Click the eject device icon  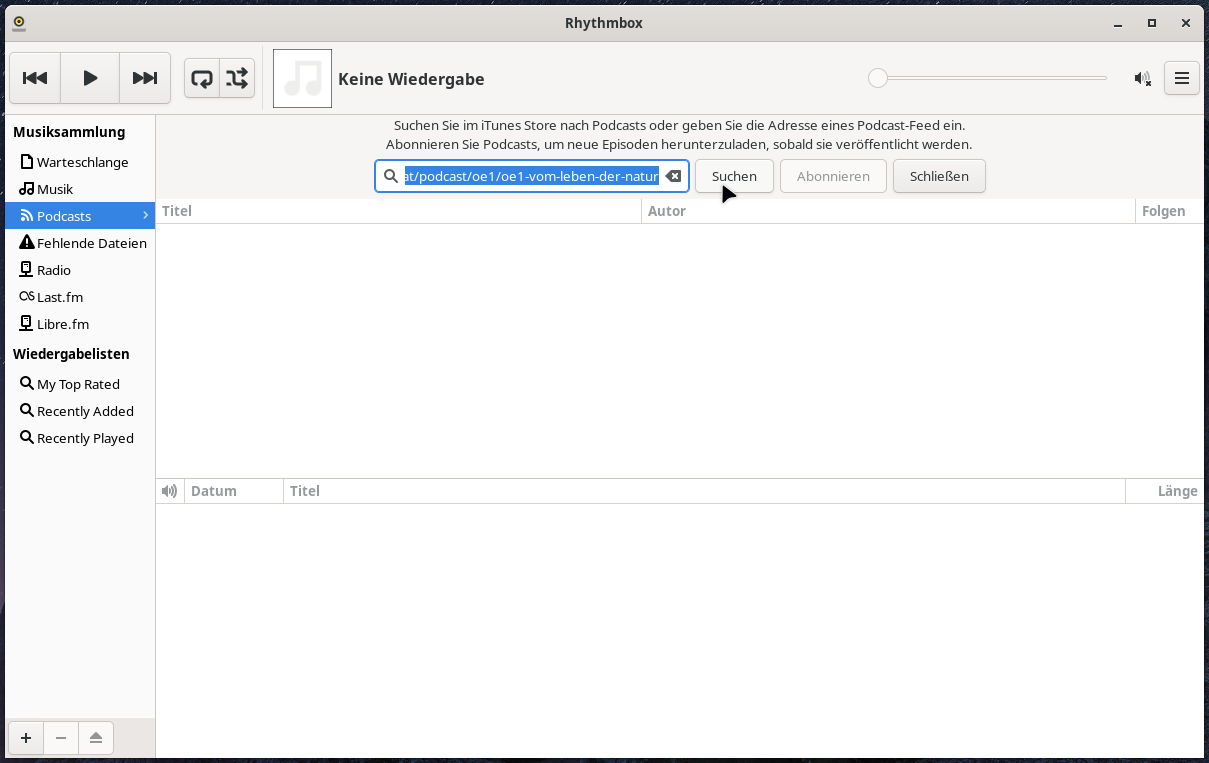point(96,738)
